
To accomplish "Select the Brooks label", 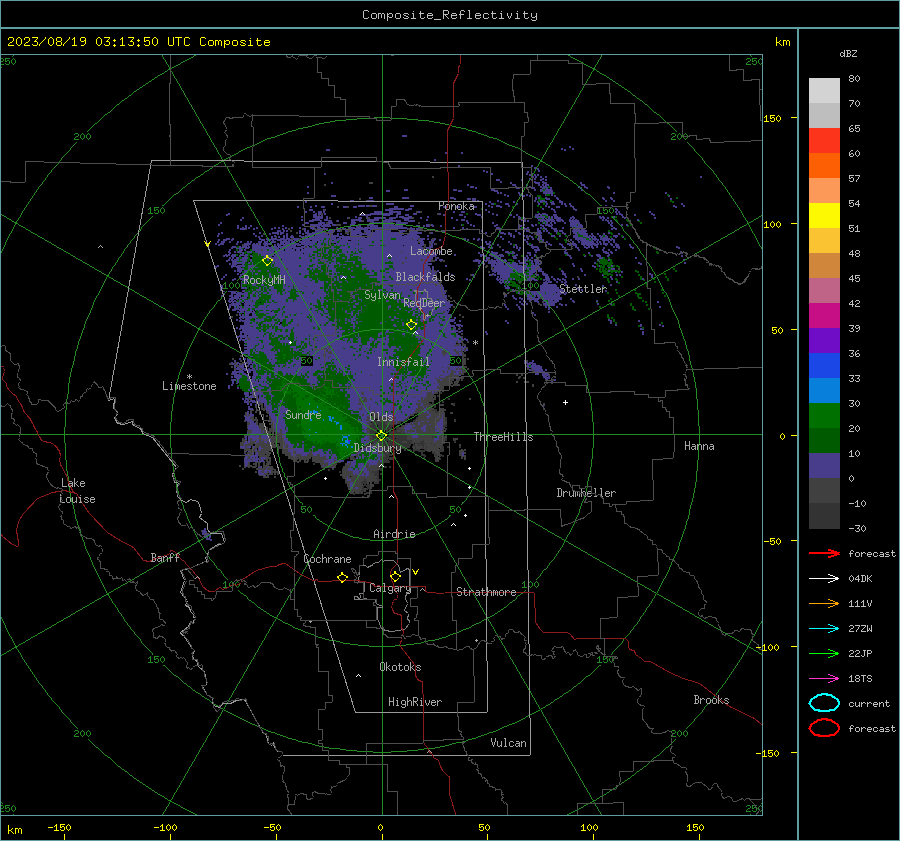I will (x=711, y=700).
